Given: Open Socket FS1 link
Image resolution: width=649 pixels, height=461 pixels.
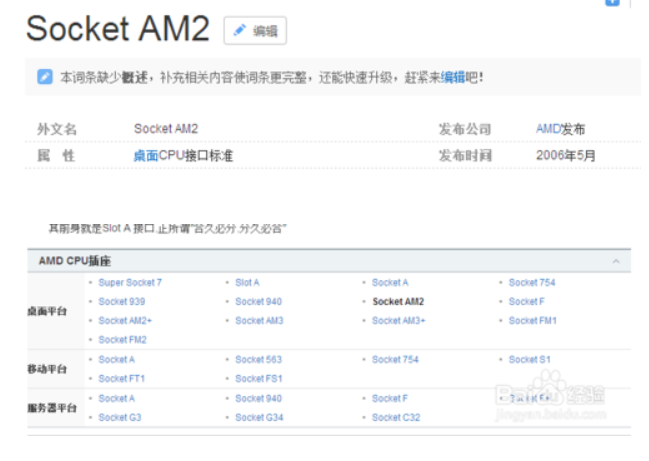Looking at the screenshot, I should pos(259,379).
